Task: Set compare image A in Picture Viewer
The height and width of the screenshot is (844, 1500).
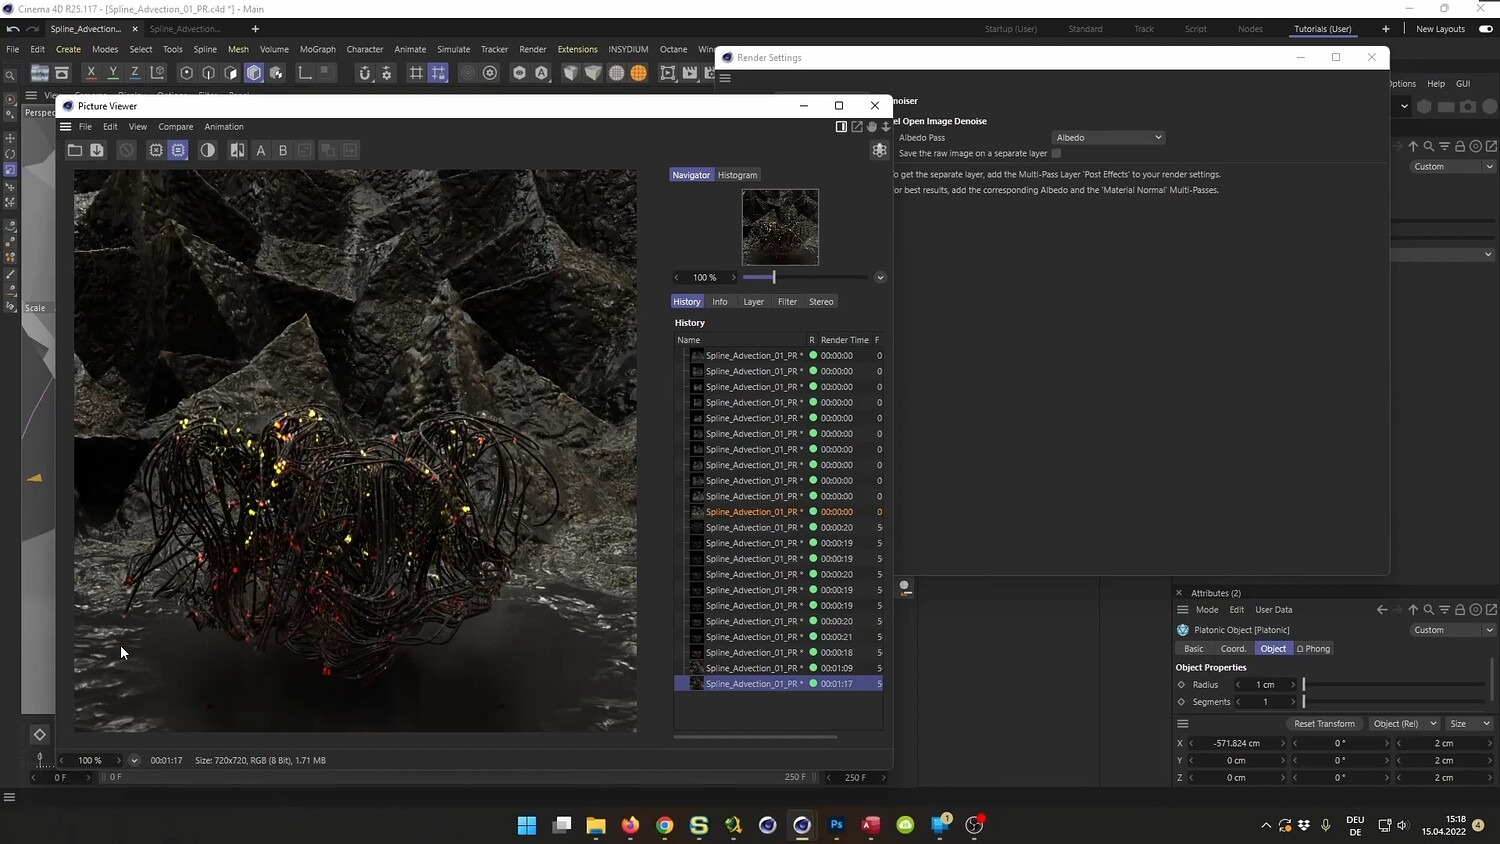Action: pos(261,150)
